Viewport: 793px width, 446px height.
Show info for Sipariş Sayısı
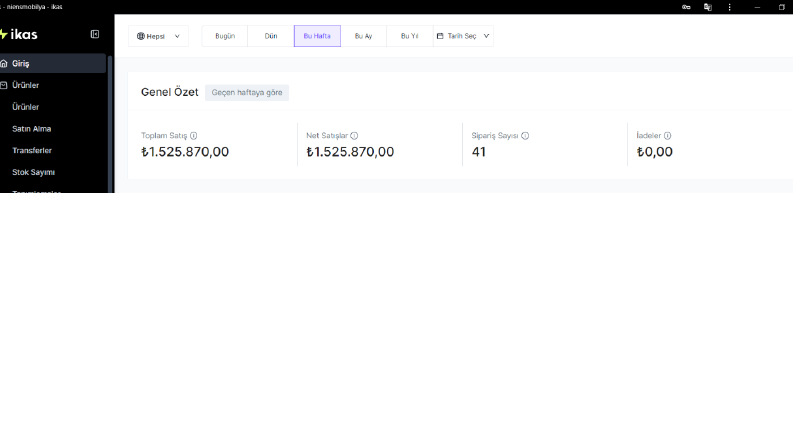(525, 136)
